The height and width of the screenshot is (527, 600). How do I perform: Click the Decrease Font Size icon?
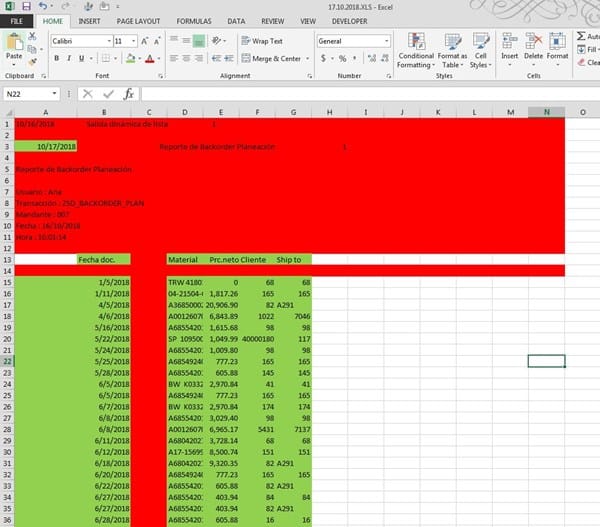coord(157,41)
